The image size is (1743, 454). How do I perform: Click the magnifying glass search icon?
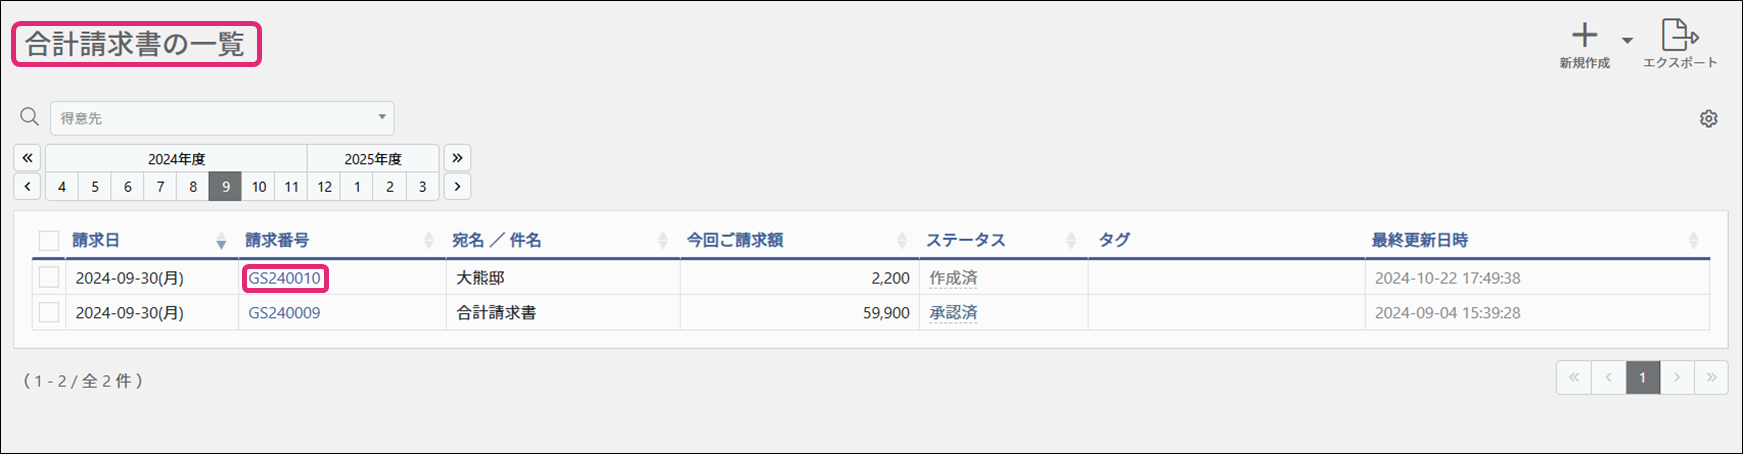(x=30, y=117)
